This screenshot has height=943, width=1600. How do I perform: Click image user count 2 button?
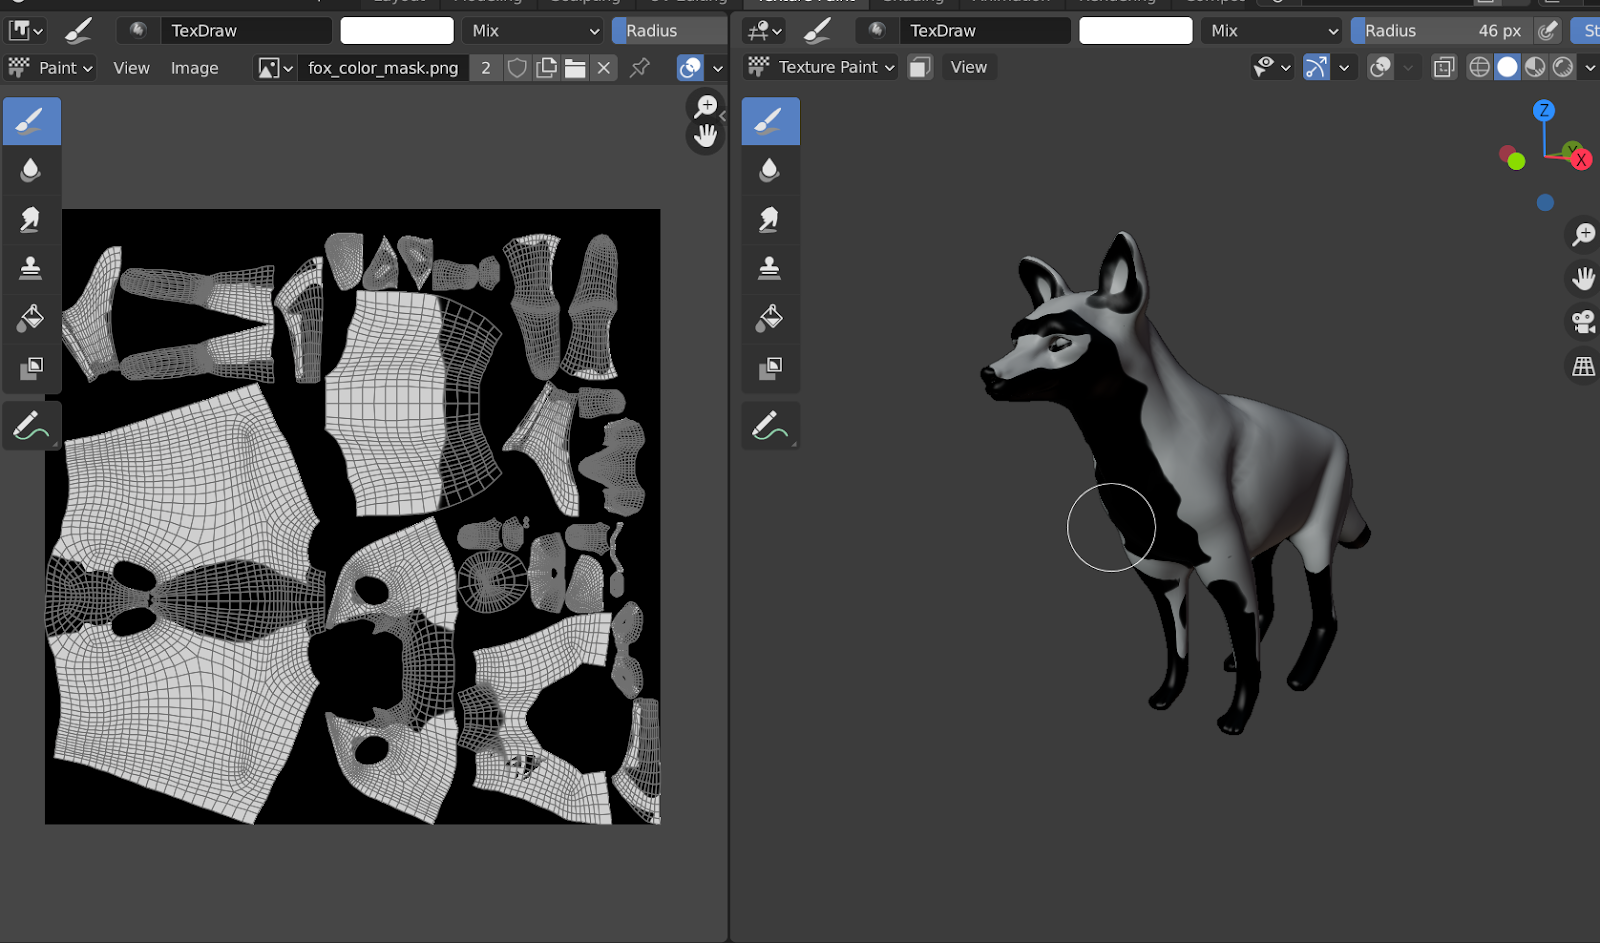(x=486, y=68)
